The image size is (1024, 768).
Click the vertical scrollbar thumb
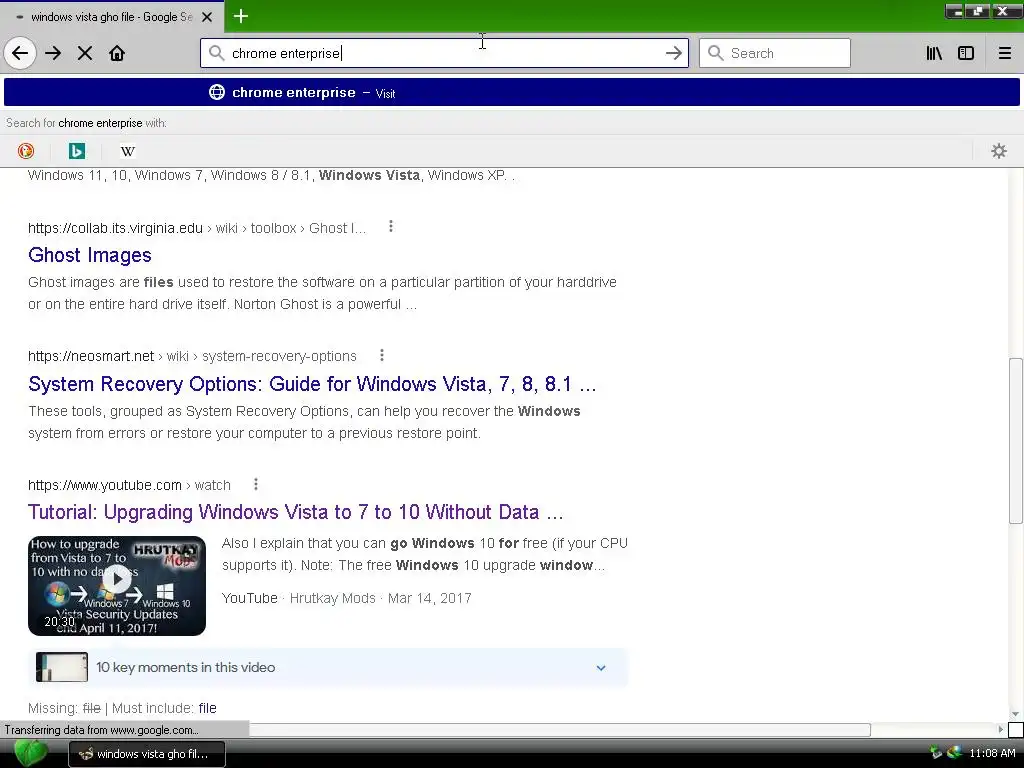pos(1015,440)
